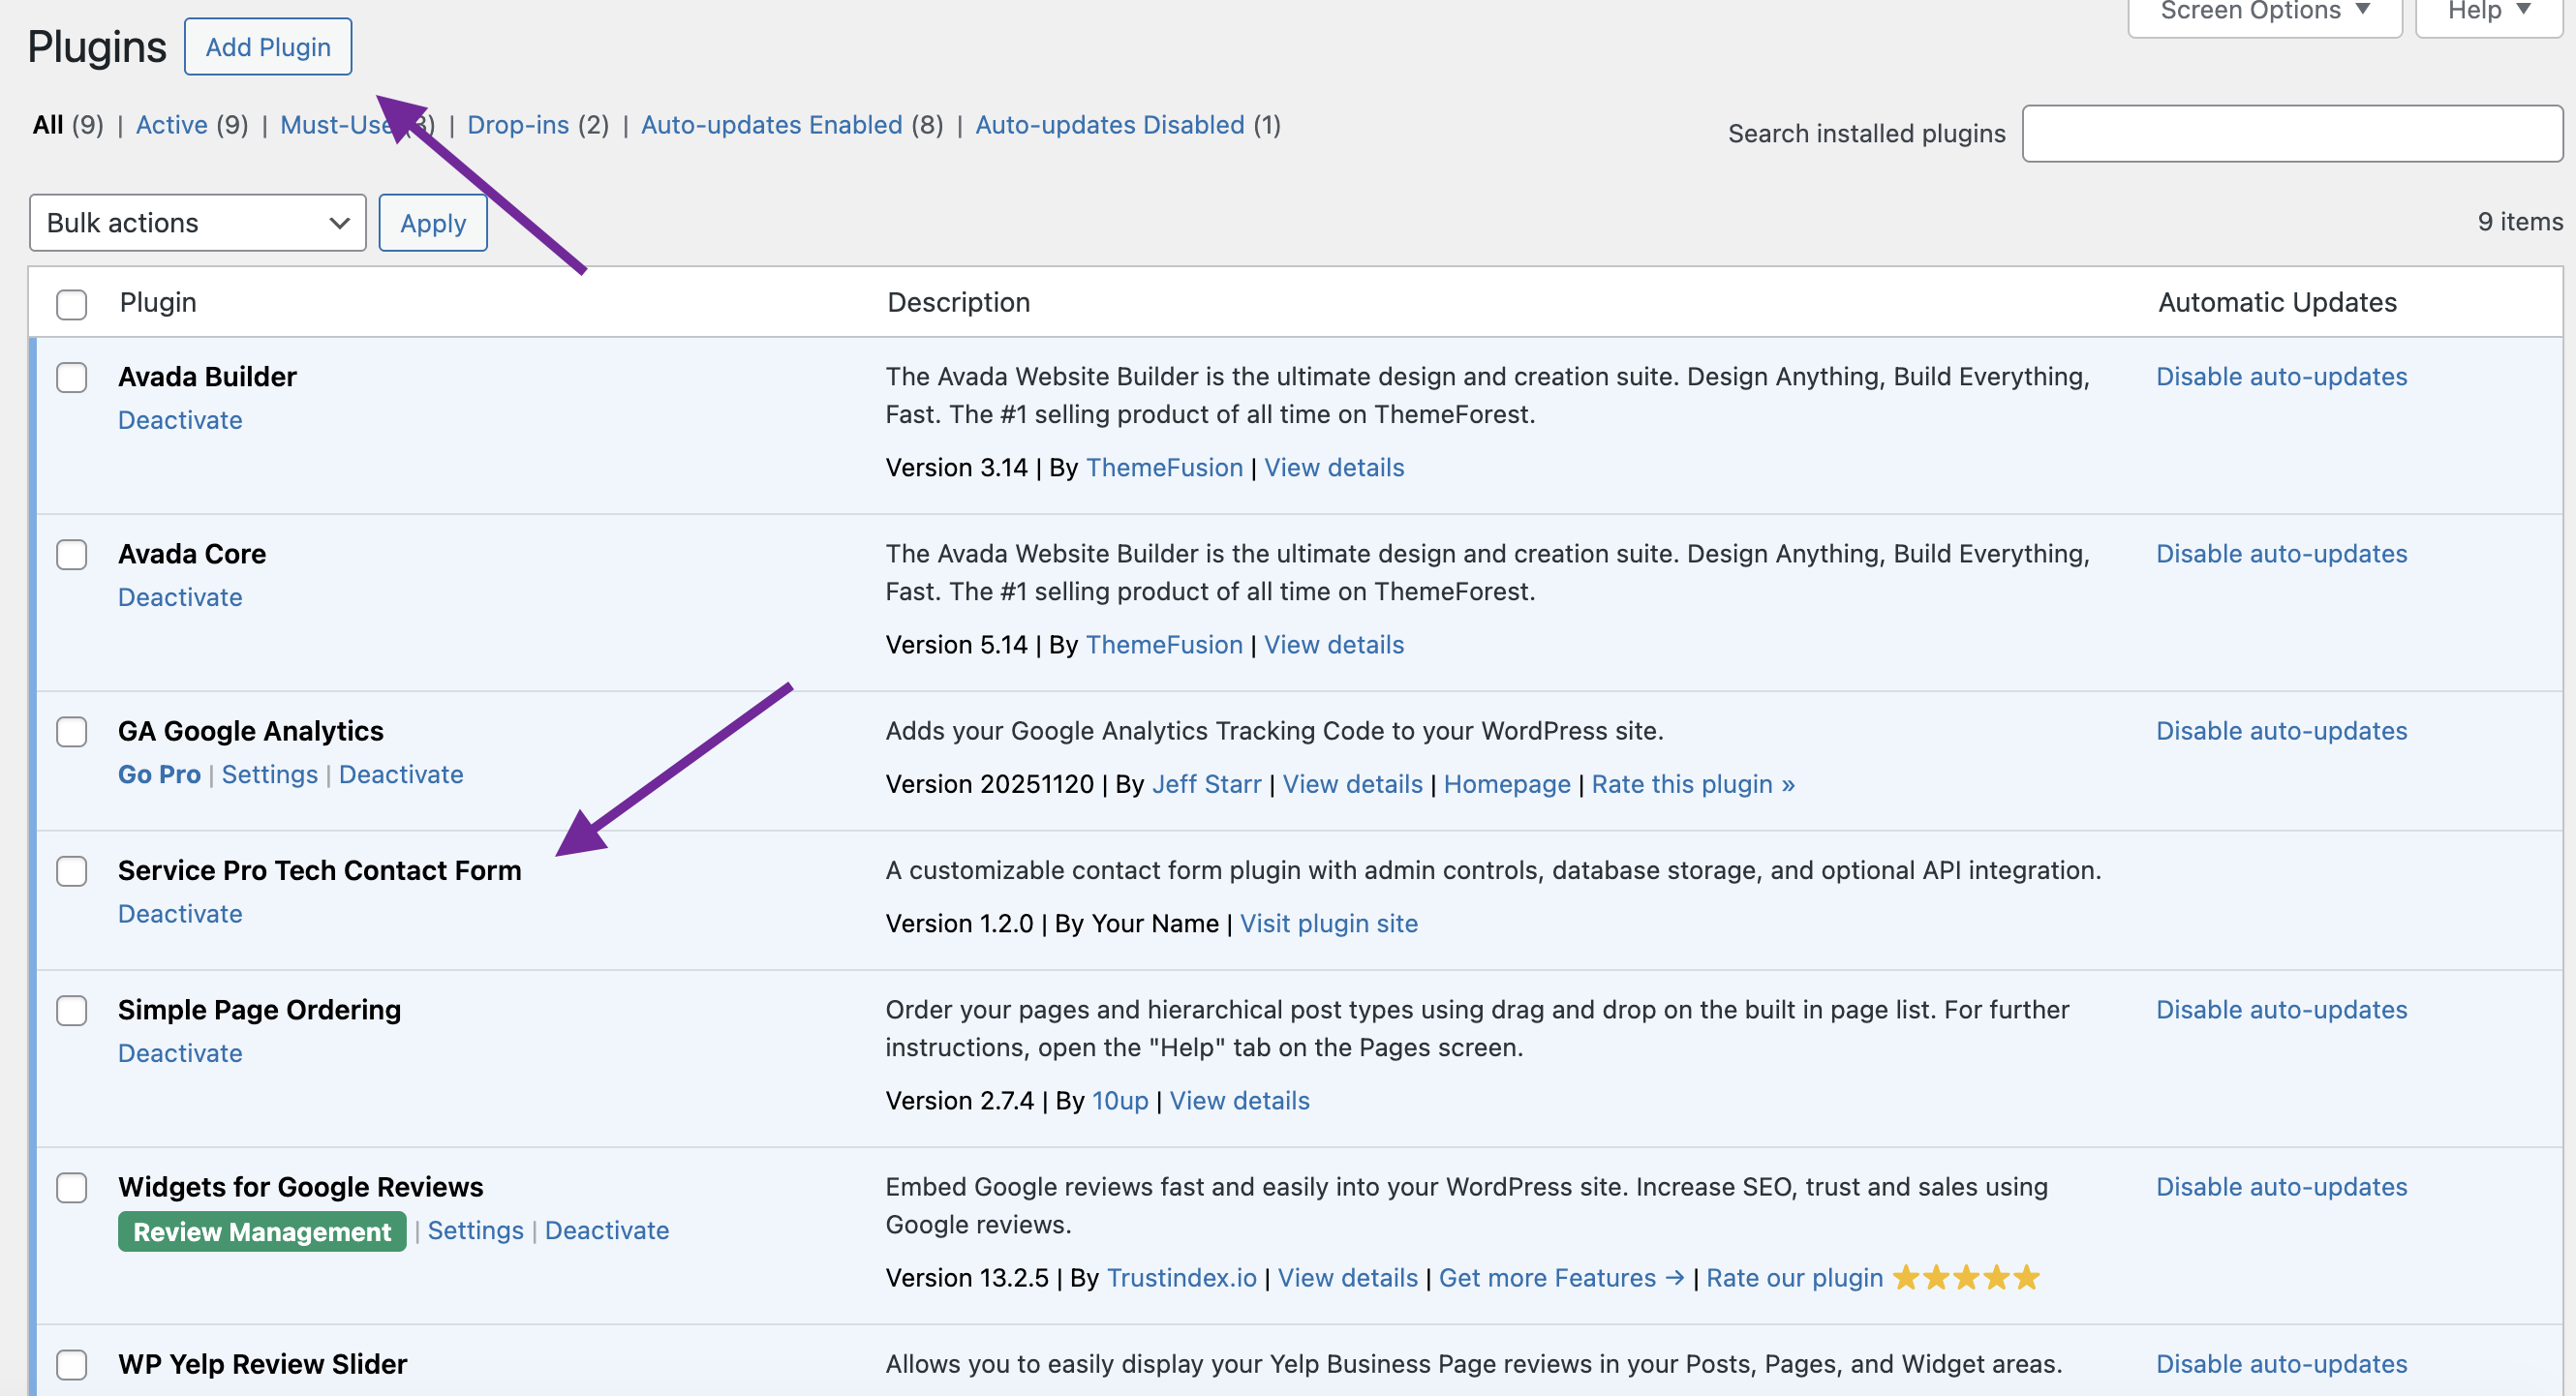
Task: Tick the Avada Builder checkbox
Action: click(x=71, y=378)
